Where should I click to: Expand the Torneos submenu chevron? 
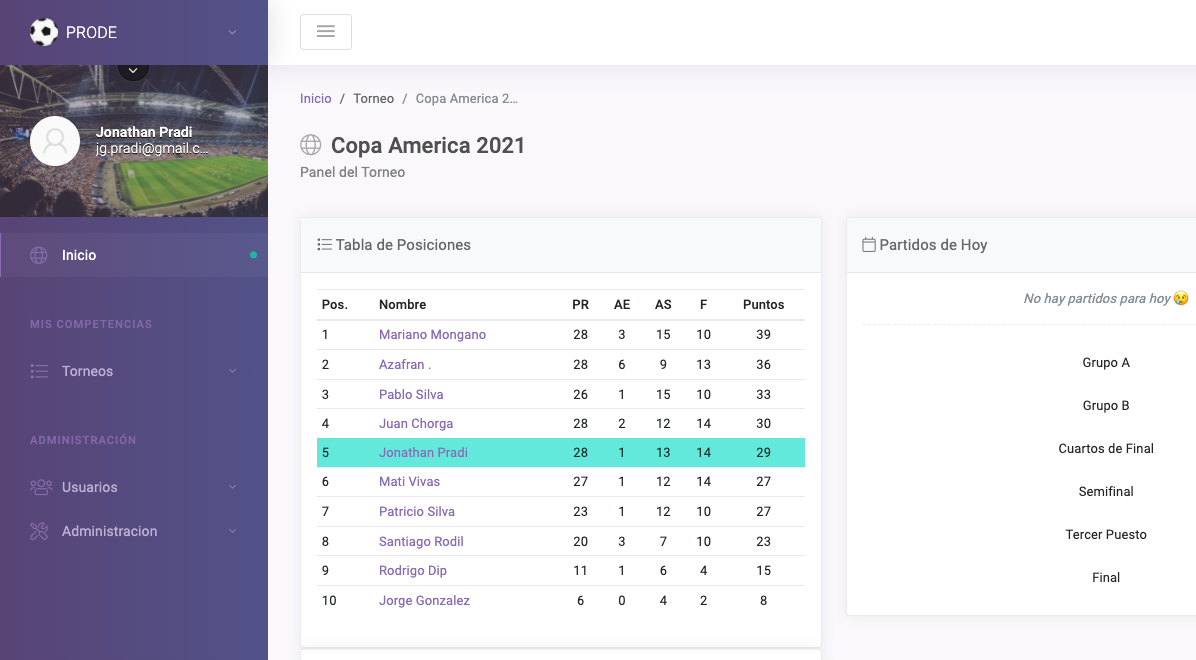pyautogui.click(x=232, y=371)
